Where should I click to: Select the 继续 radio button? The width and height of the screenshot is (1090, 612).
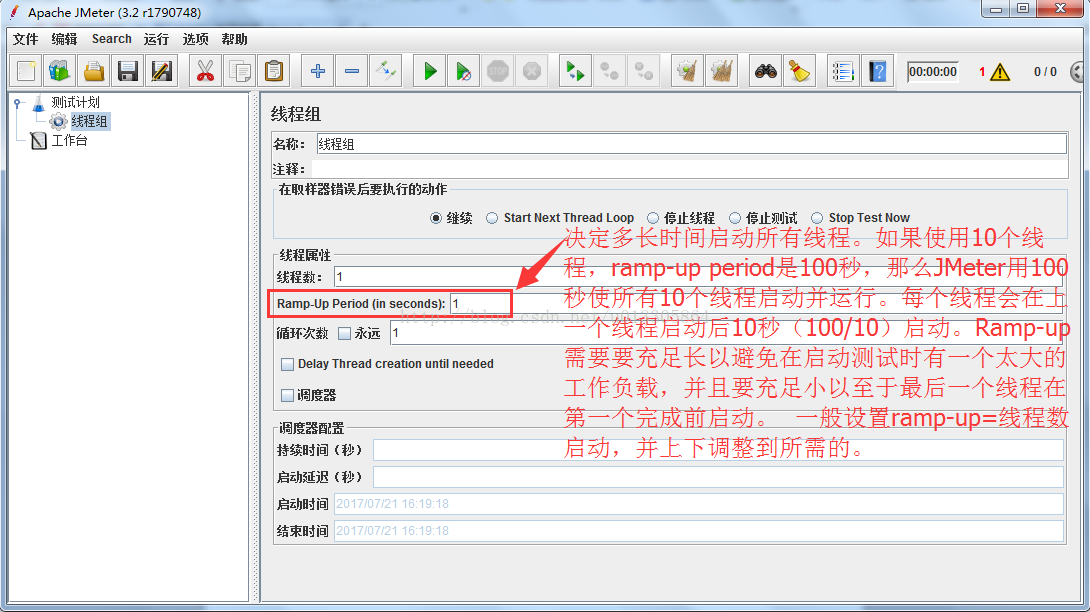(x=436, y=218)
